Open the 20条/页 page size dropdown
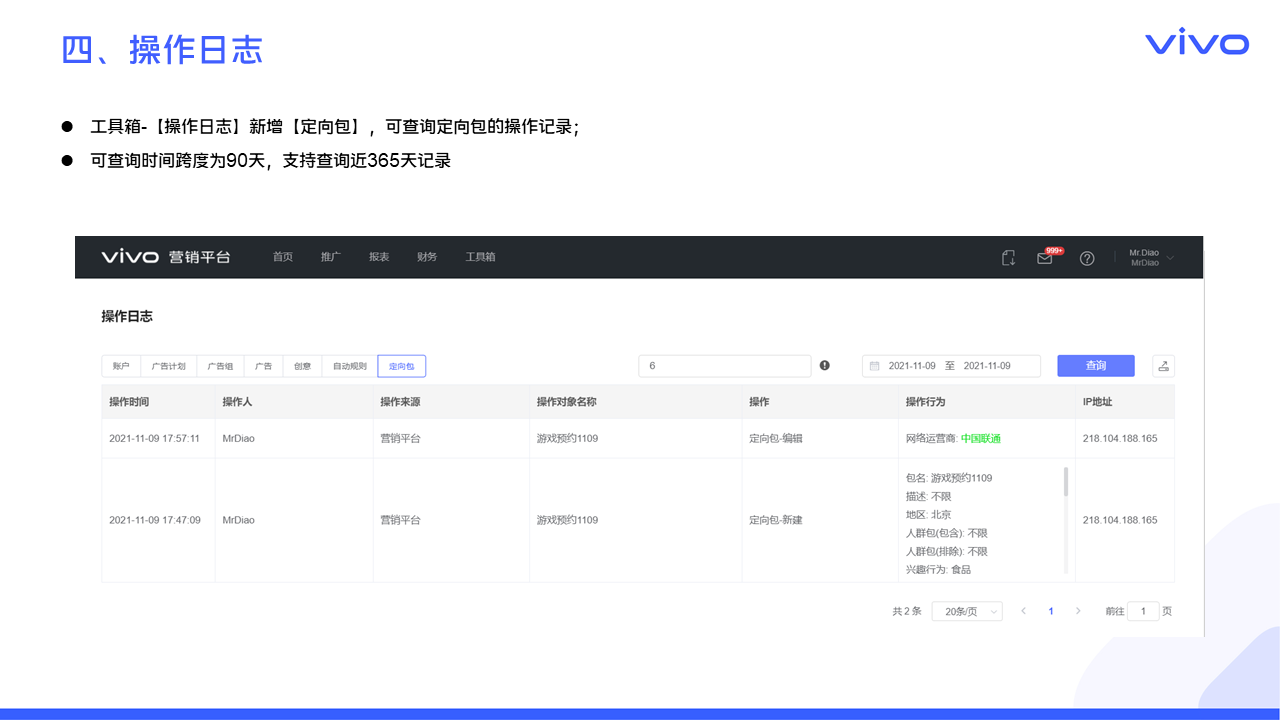 (966, 611)
